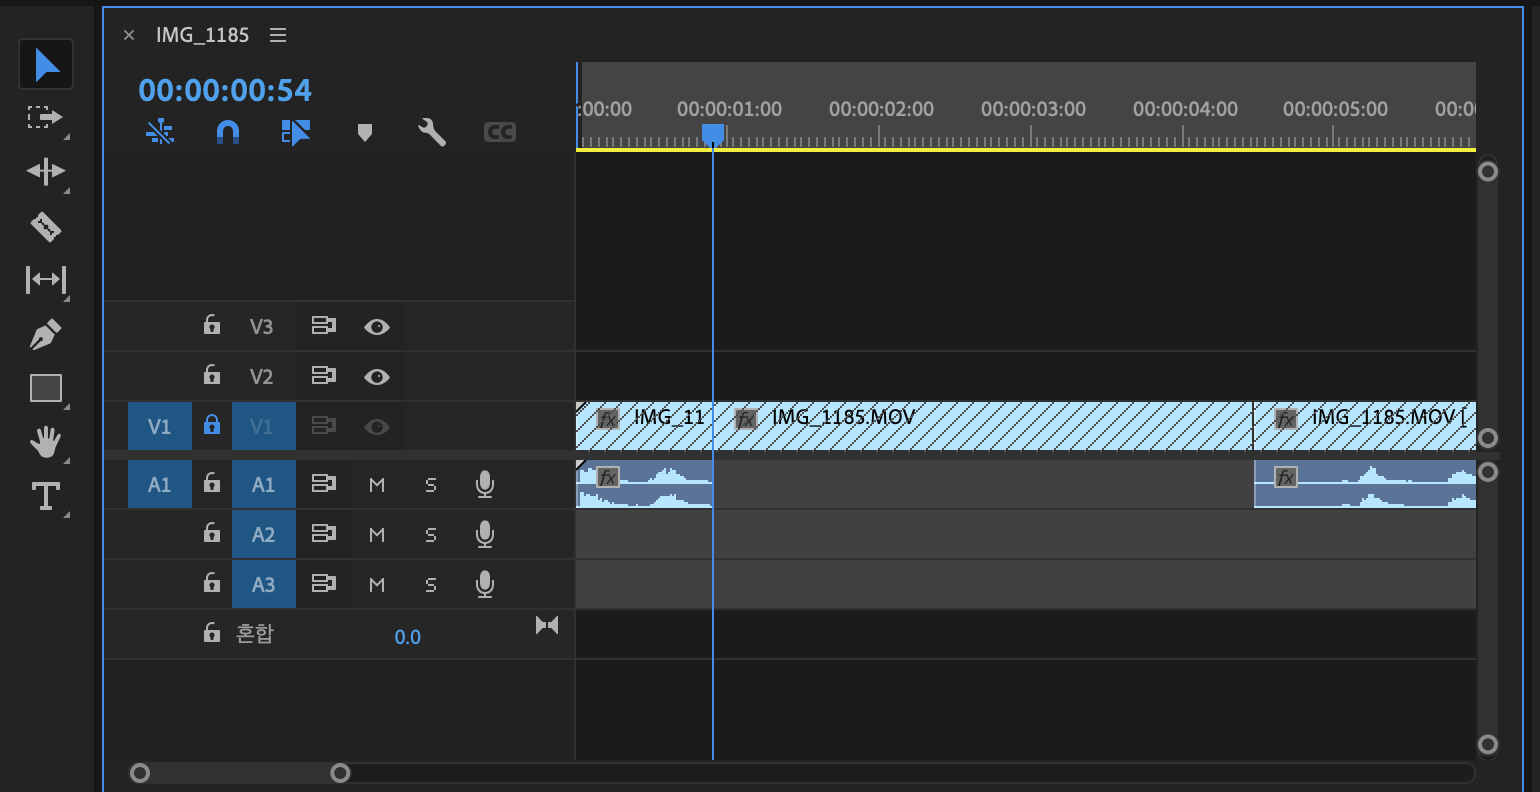1540x792 pixels.
Task: Select the Ripple Edit tool
Action: click(46, 171)
